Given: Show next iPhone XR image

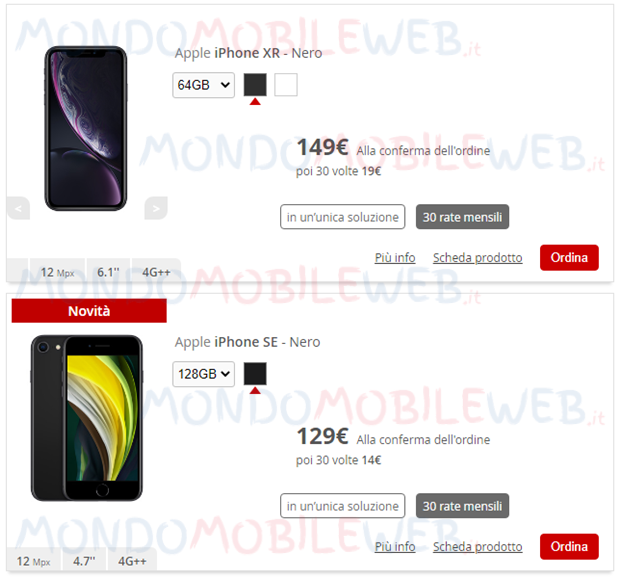Looking at the screenshot, I should pos(156,208).
